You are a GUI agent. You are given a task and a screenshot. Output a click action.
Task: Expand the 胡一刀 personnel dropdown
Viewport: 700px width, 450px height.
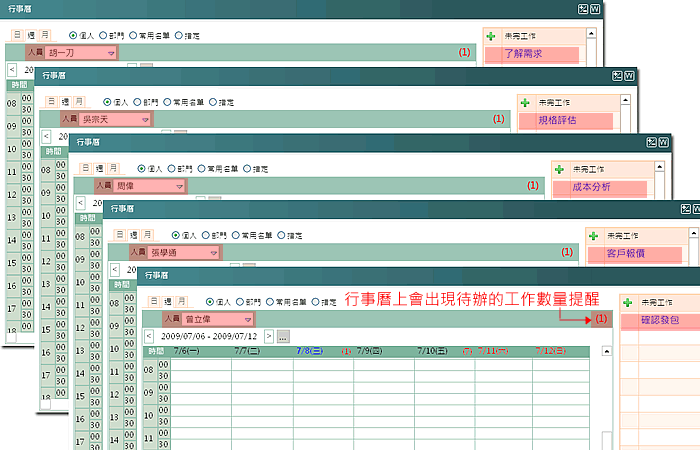click(111, 52)
